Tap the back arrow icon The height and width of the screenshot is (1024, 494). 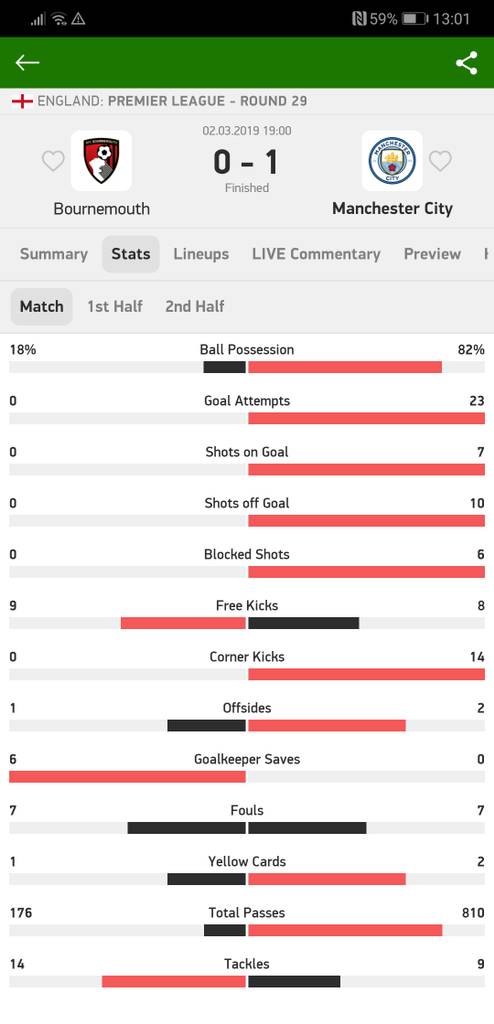click(27, 63)
